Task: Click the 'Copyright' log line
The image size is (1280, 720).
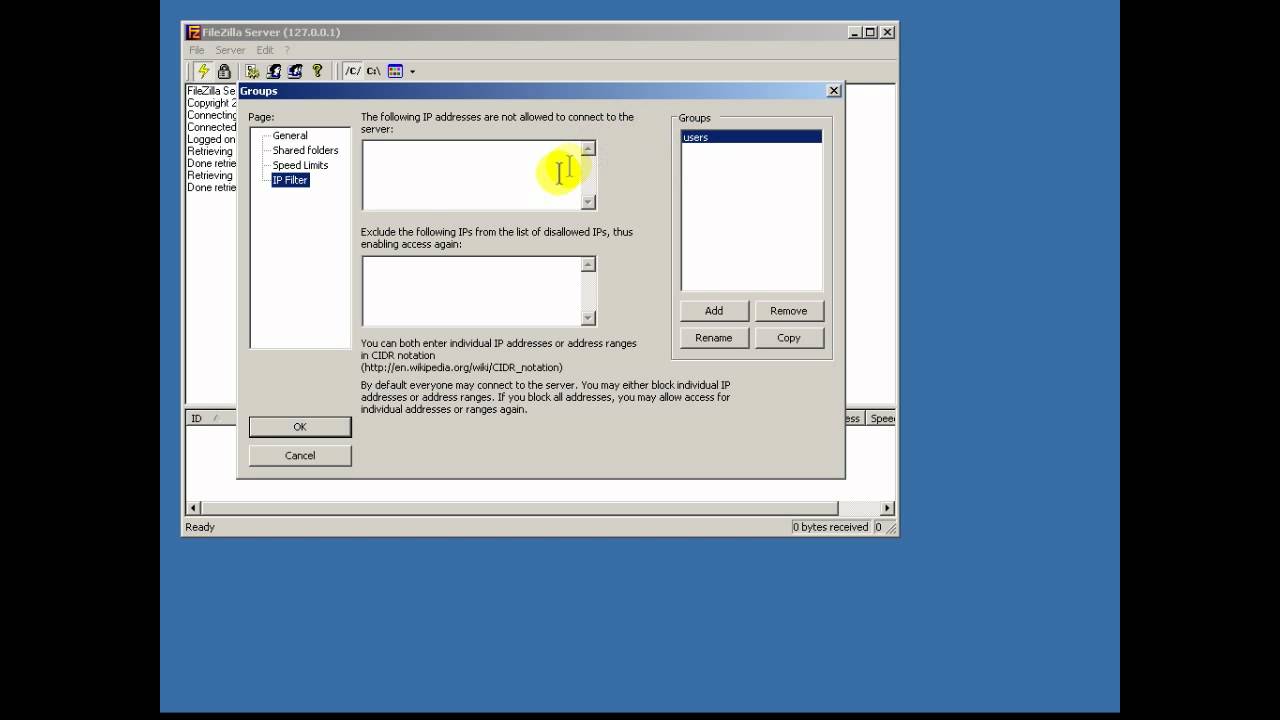Action: coord(211,103)
